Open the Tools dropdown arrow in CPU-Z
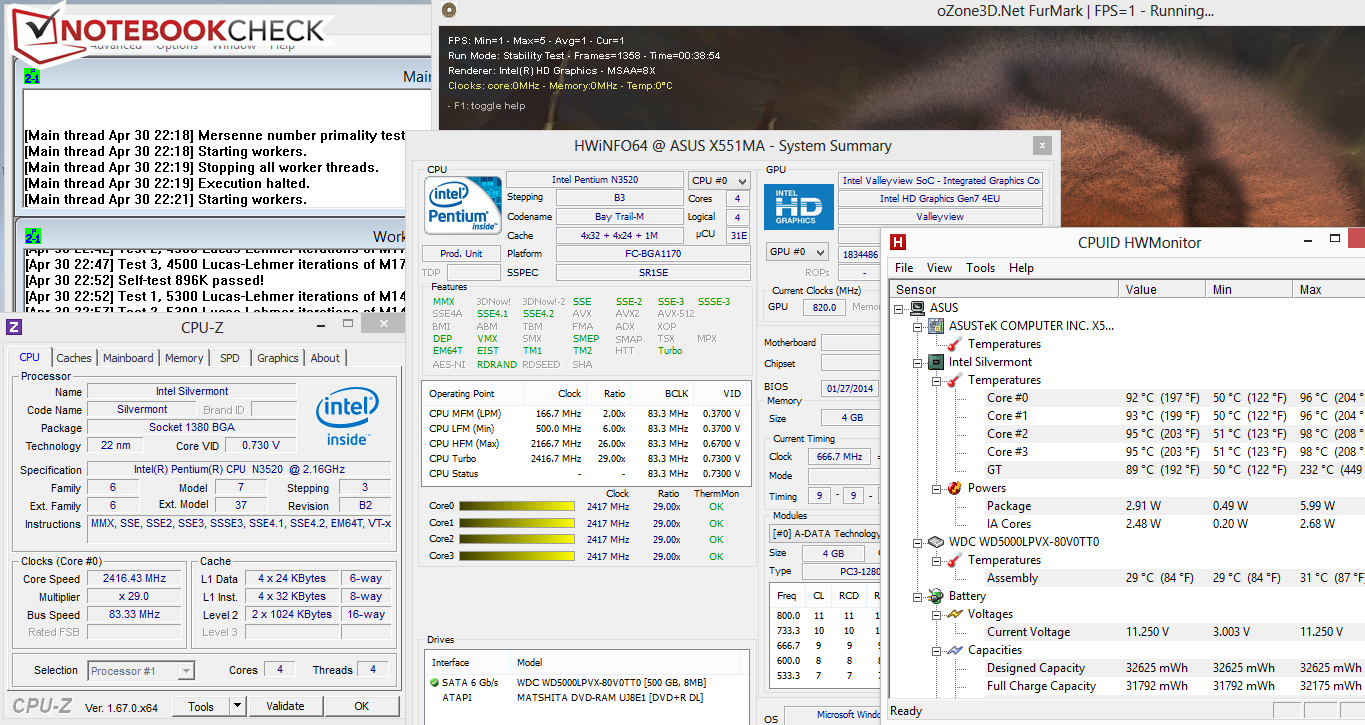The image size is (1365, 725). tap(238, 706)
